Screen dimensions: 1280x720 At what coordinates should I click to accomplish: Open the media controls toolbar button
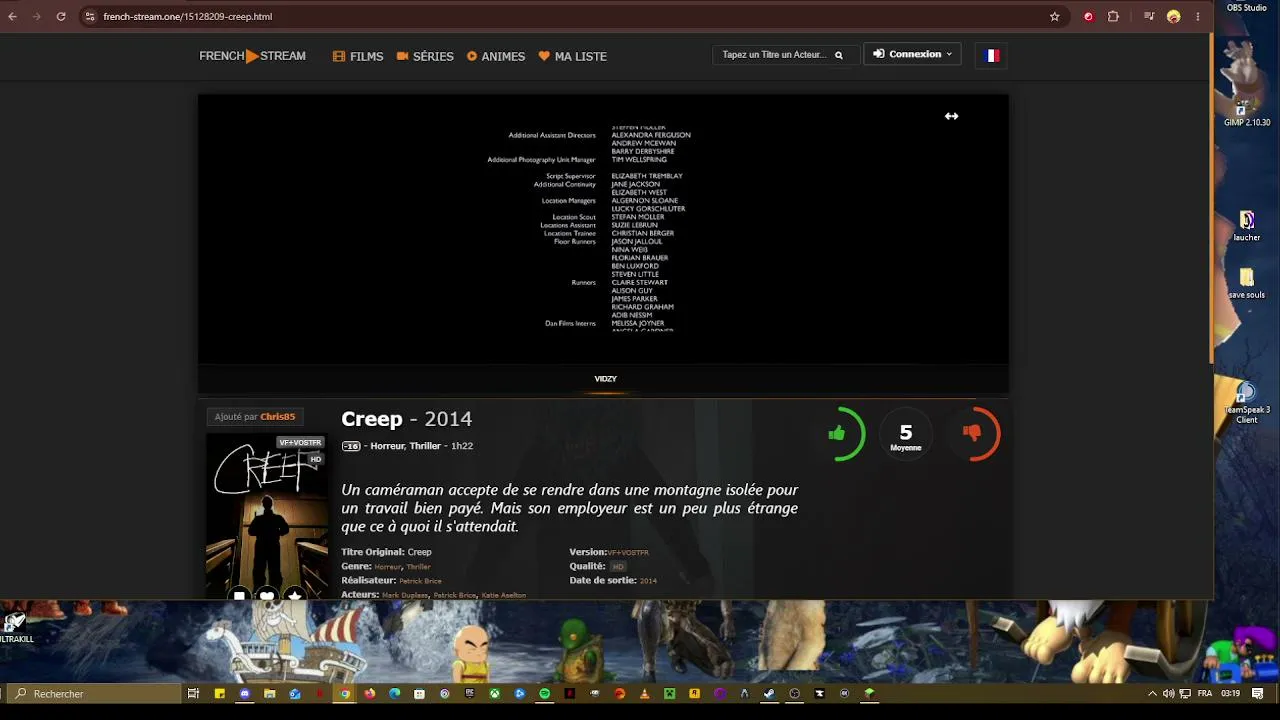[1149, 17]
